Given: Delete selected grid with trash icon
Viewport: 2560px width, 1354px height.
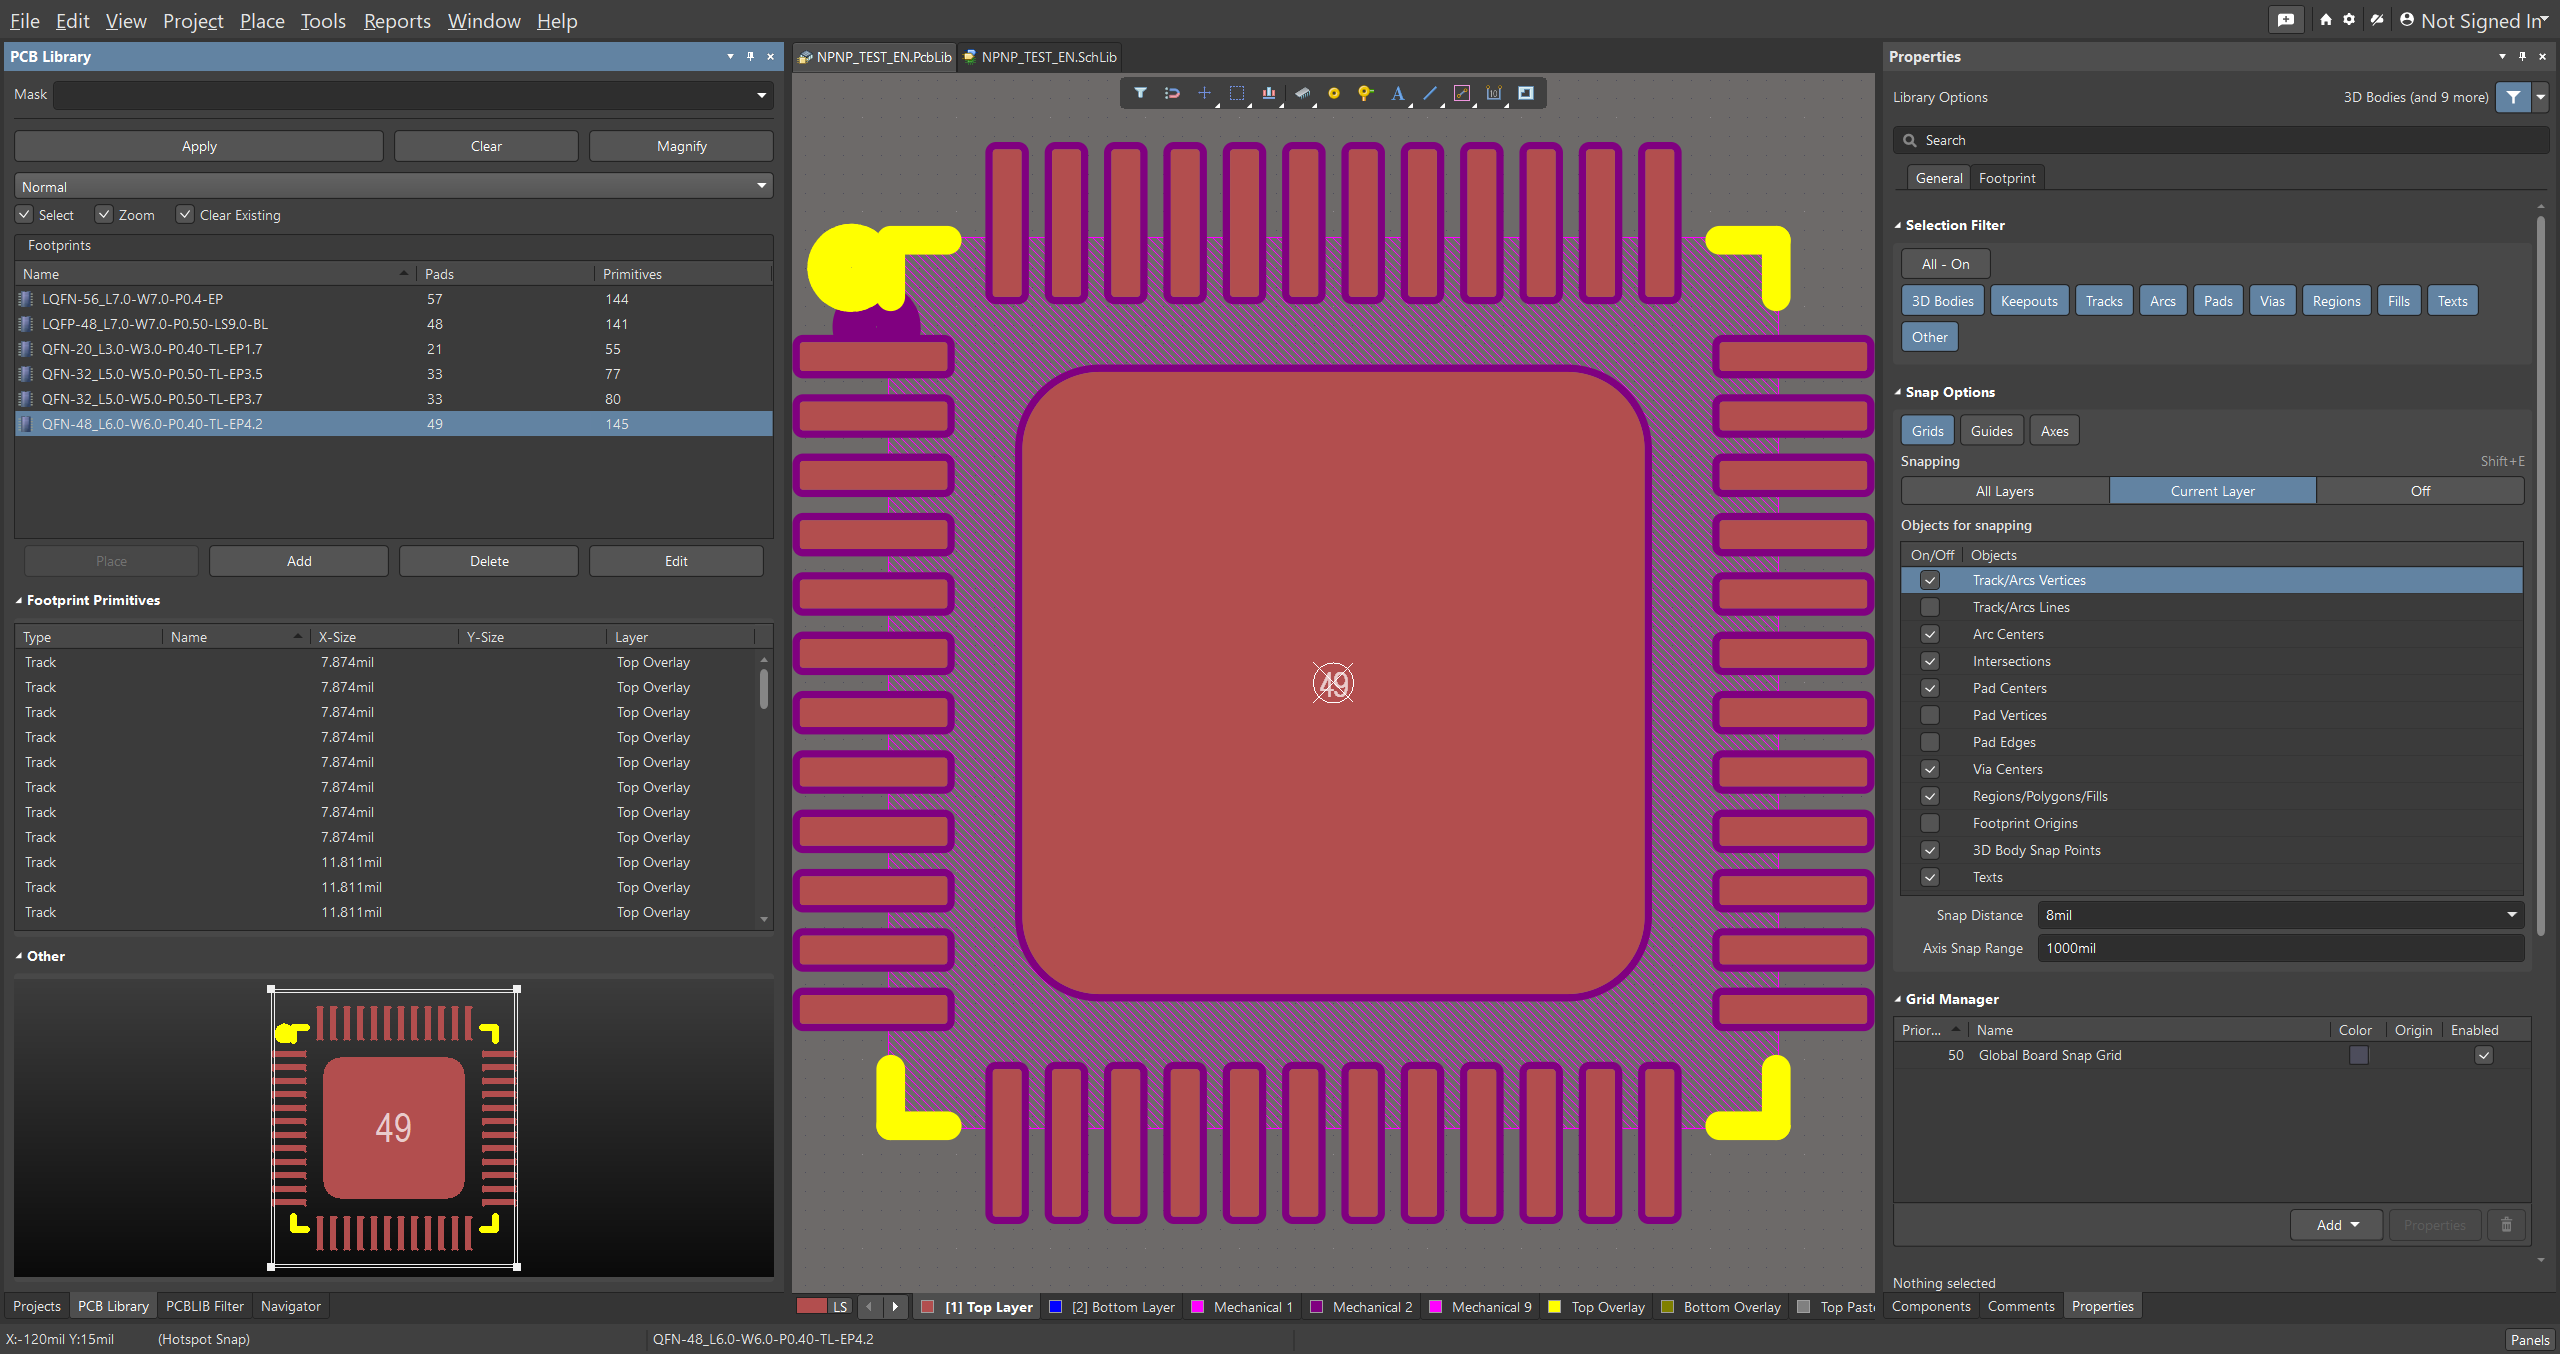Looking at the screenshot, I should (2507, 1225).
